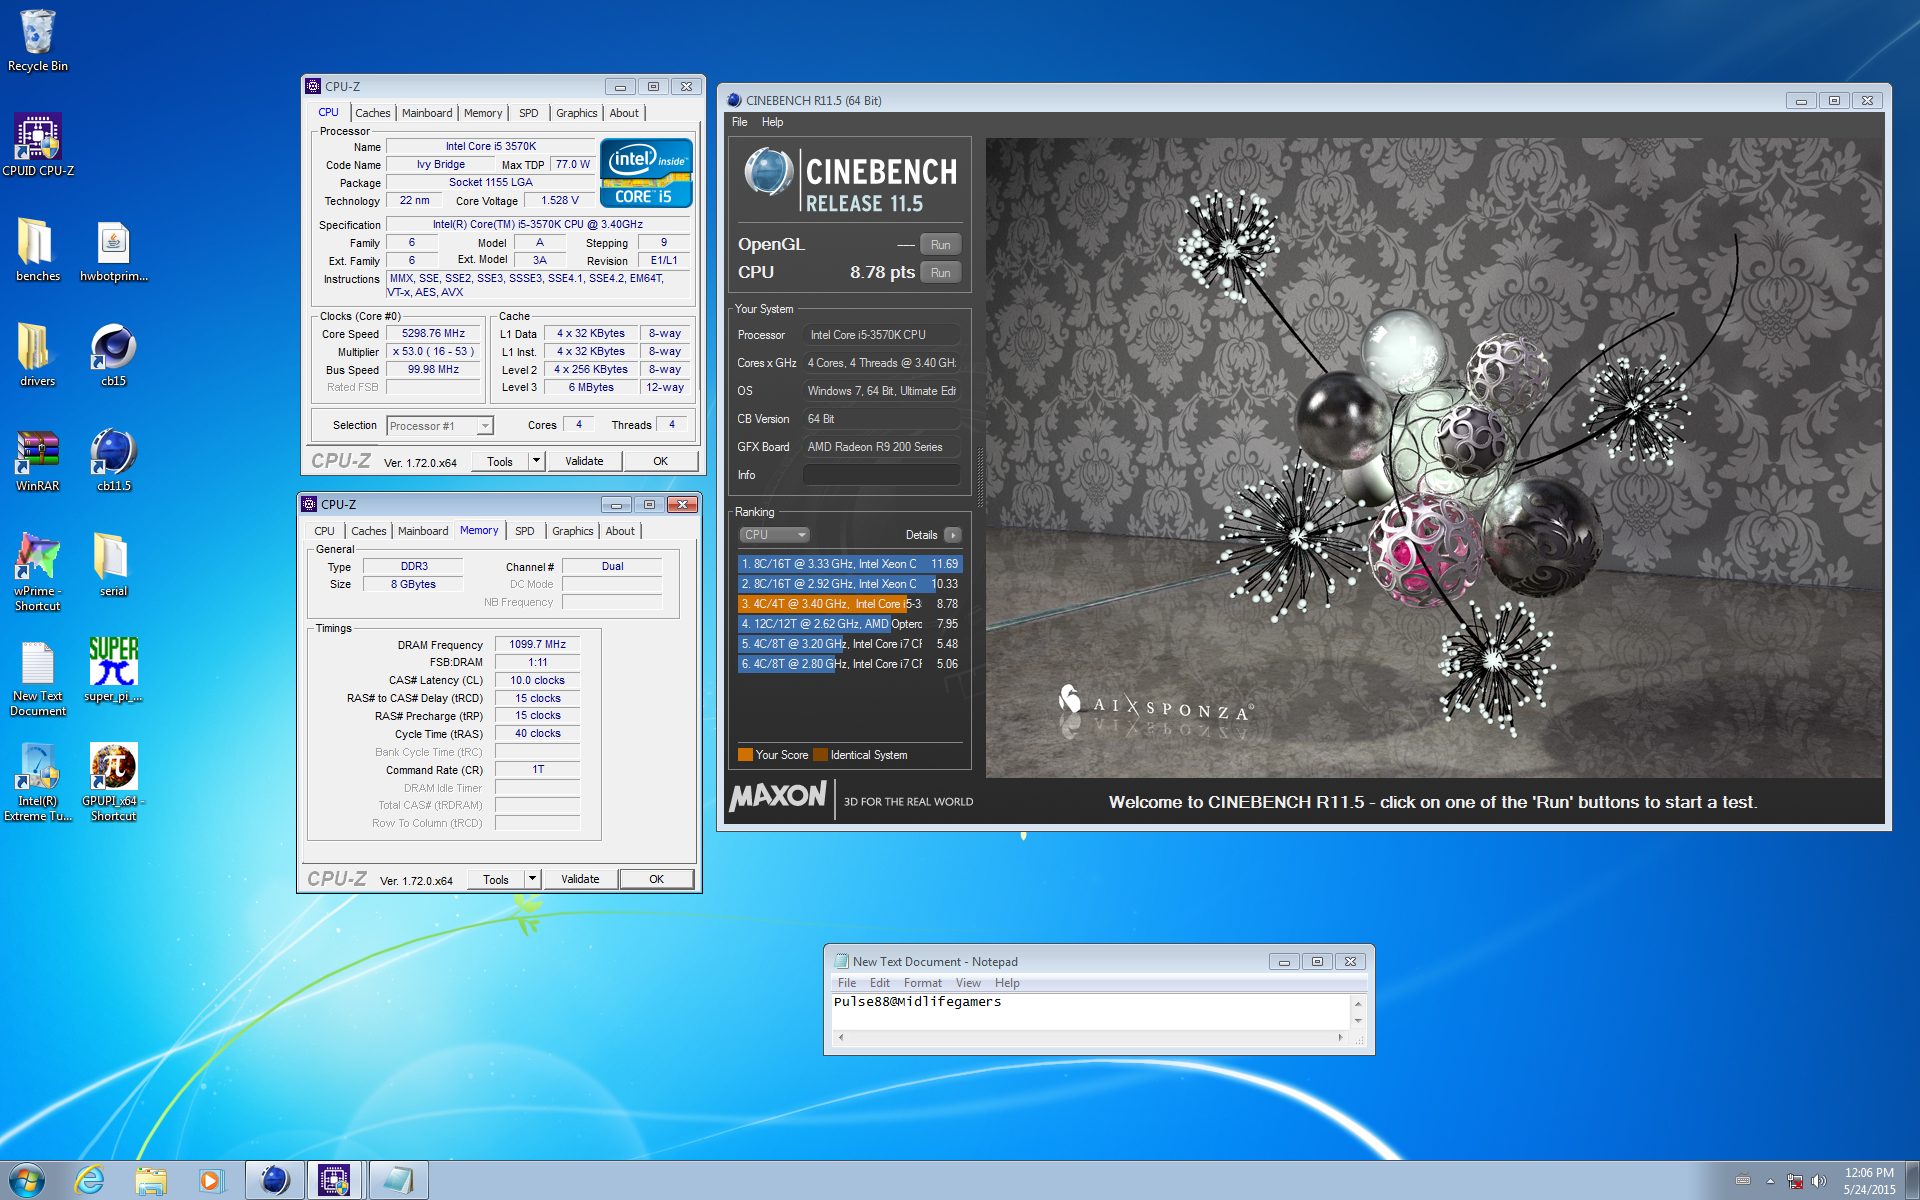Switch to Notepad taskbar button
This screenshot has height=1200, width=1920.
(398, 1181)
